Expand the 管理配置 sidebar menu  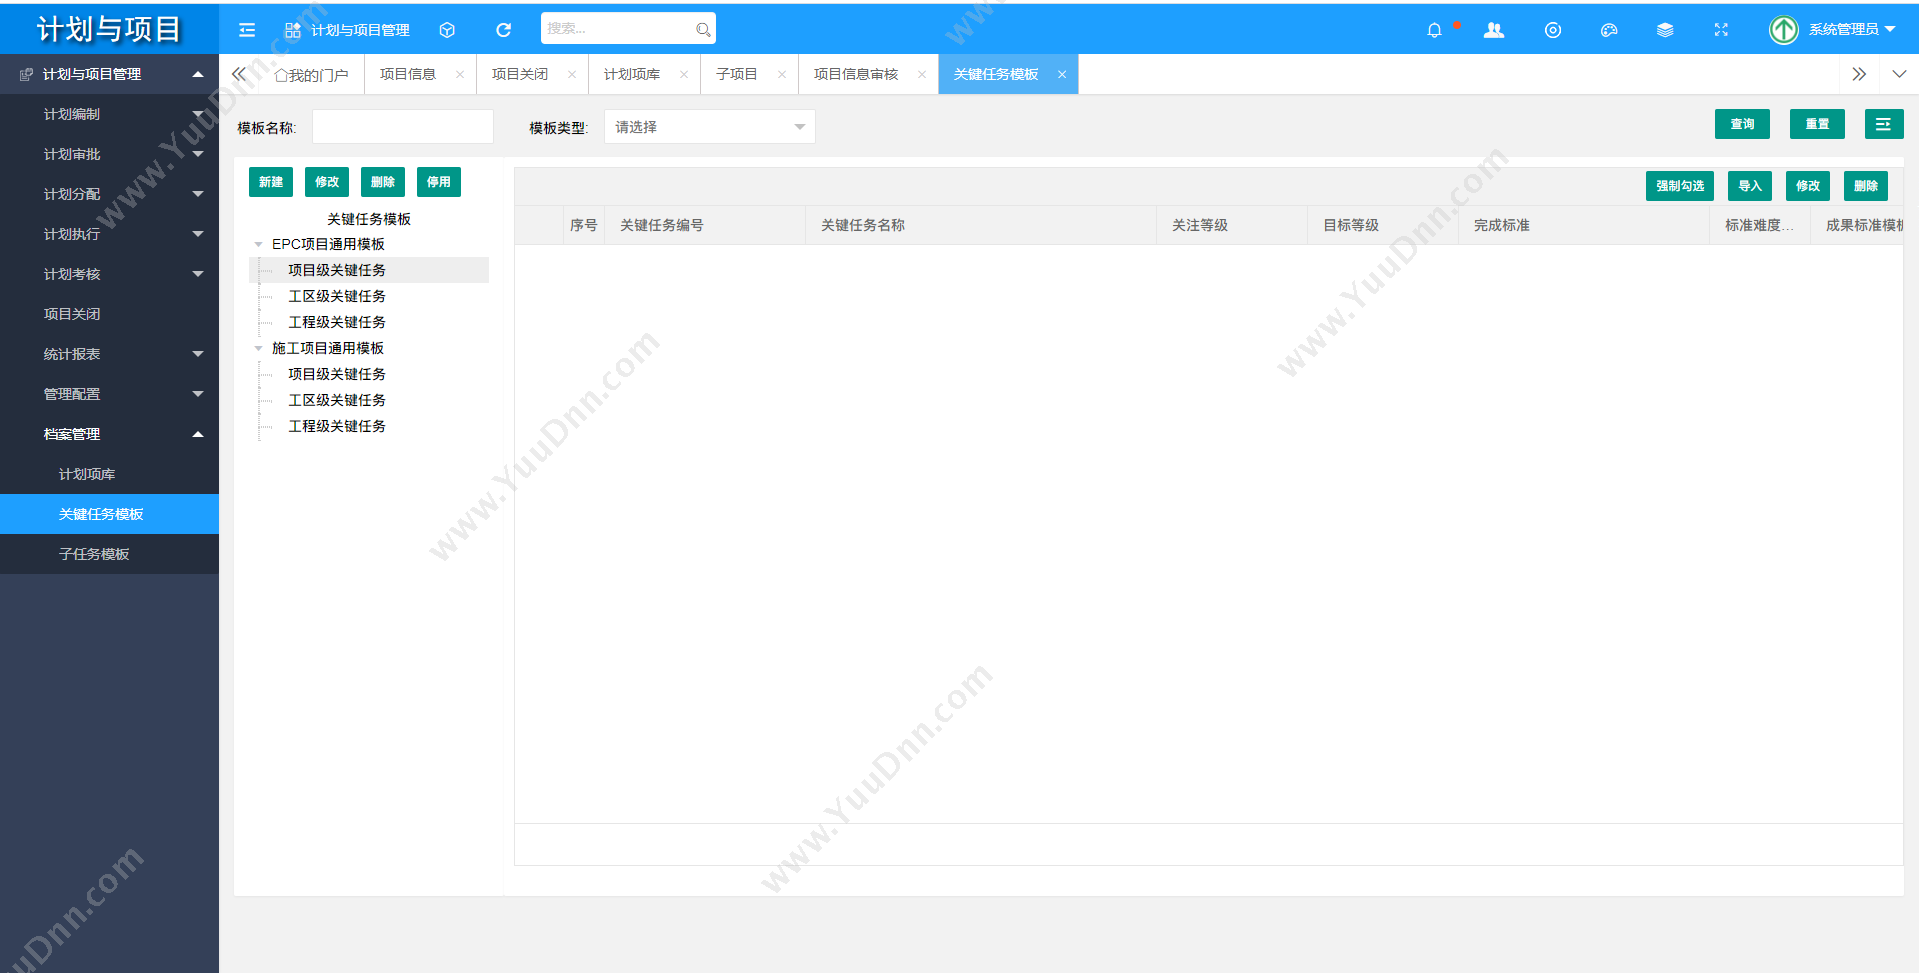pos(197,394)
